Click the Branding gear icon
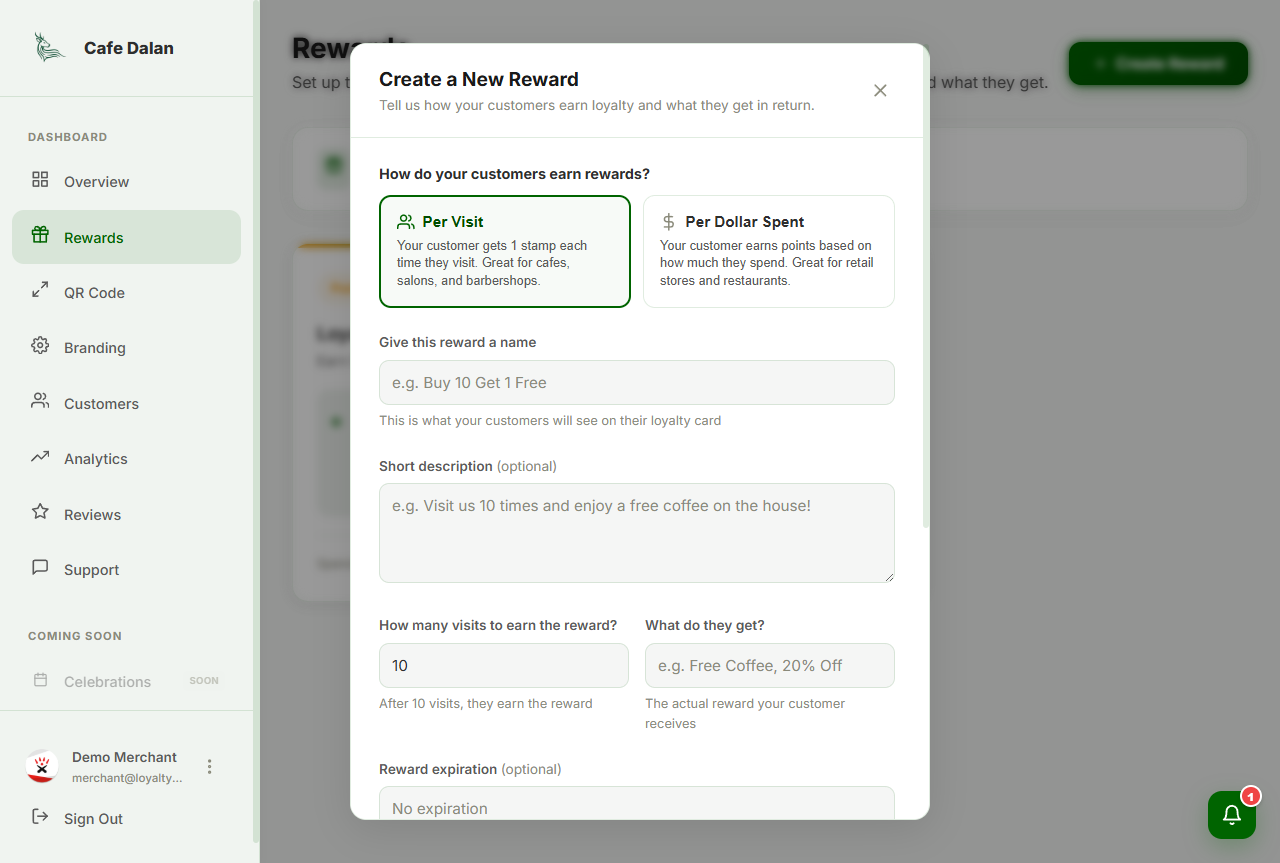 (x=40, y=346)
